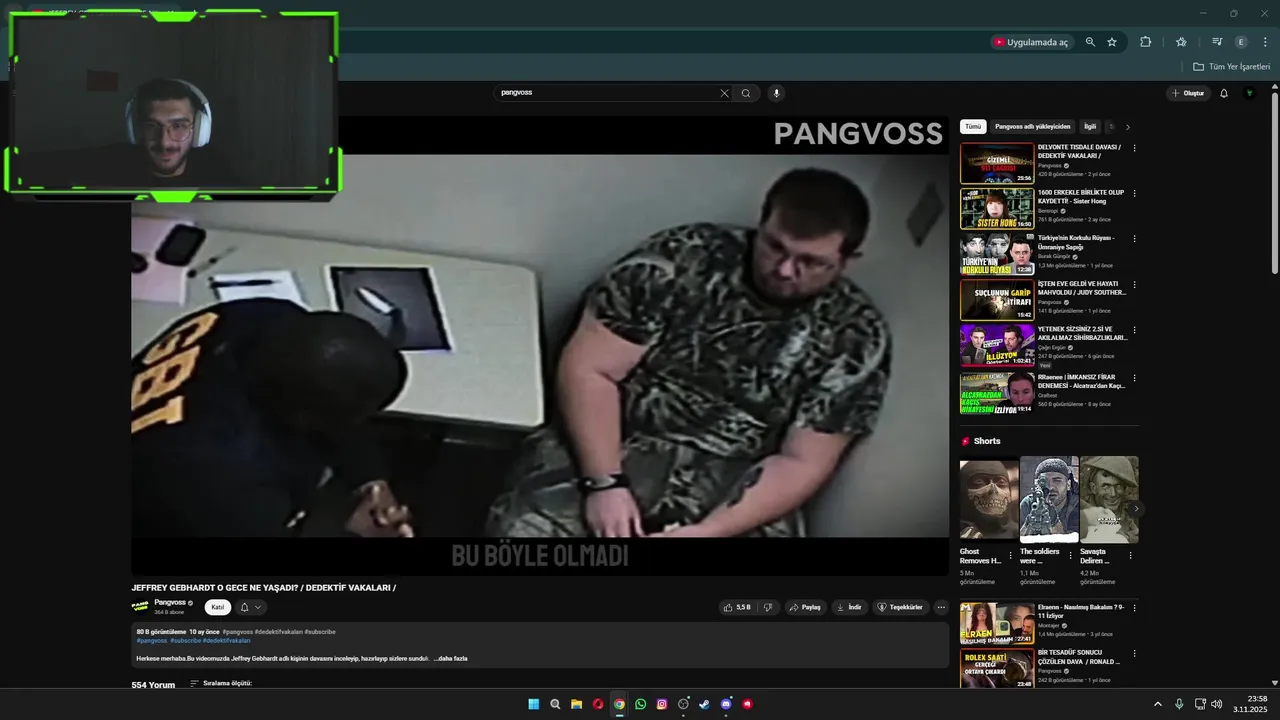1280x720 pixels.
Task: Click the Katıl join button
Action: pyautogui.click(x=218, y=607)
